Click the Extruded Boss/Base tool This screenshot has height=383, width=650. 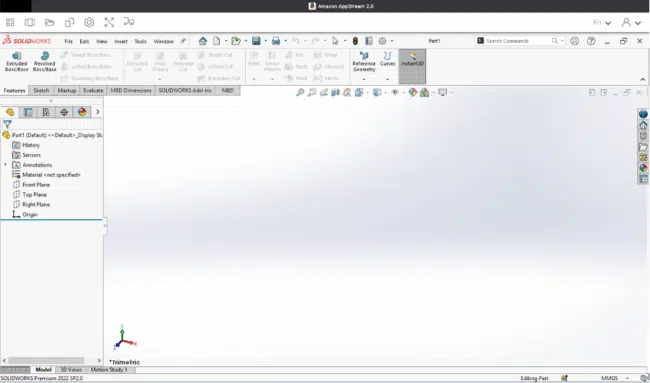pos(17,61)
